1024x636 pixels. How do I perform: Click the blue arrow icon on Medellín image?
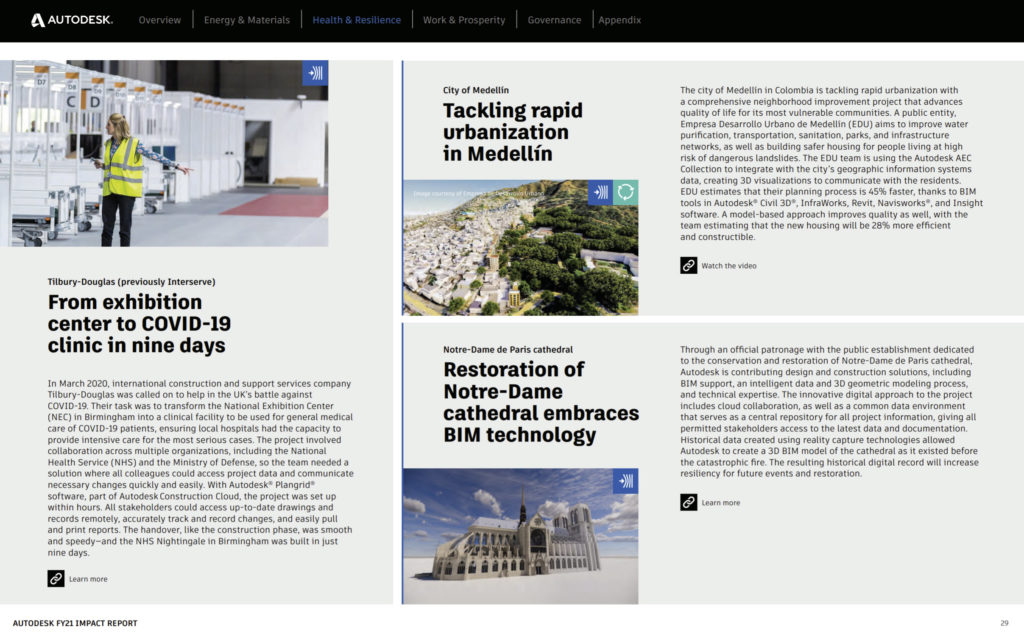click(600, 193)
